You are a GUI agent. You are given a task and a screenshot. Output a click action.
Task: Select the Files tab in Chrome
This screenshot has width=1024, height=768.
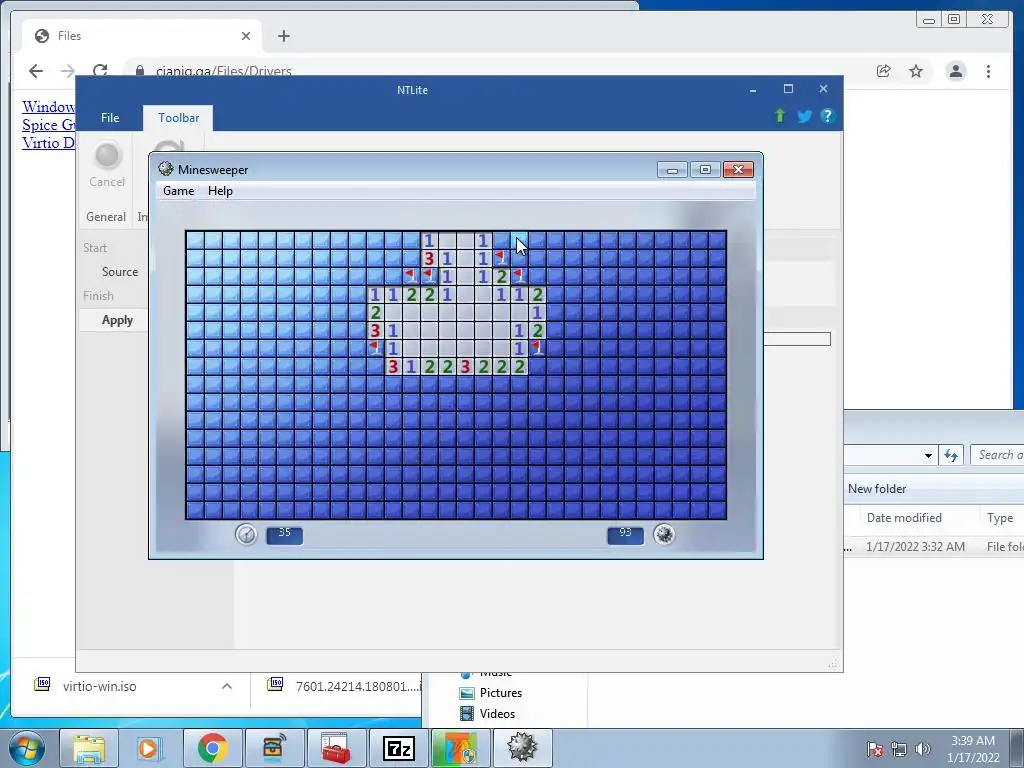[142, 36]
